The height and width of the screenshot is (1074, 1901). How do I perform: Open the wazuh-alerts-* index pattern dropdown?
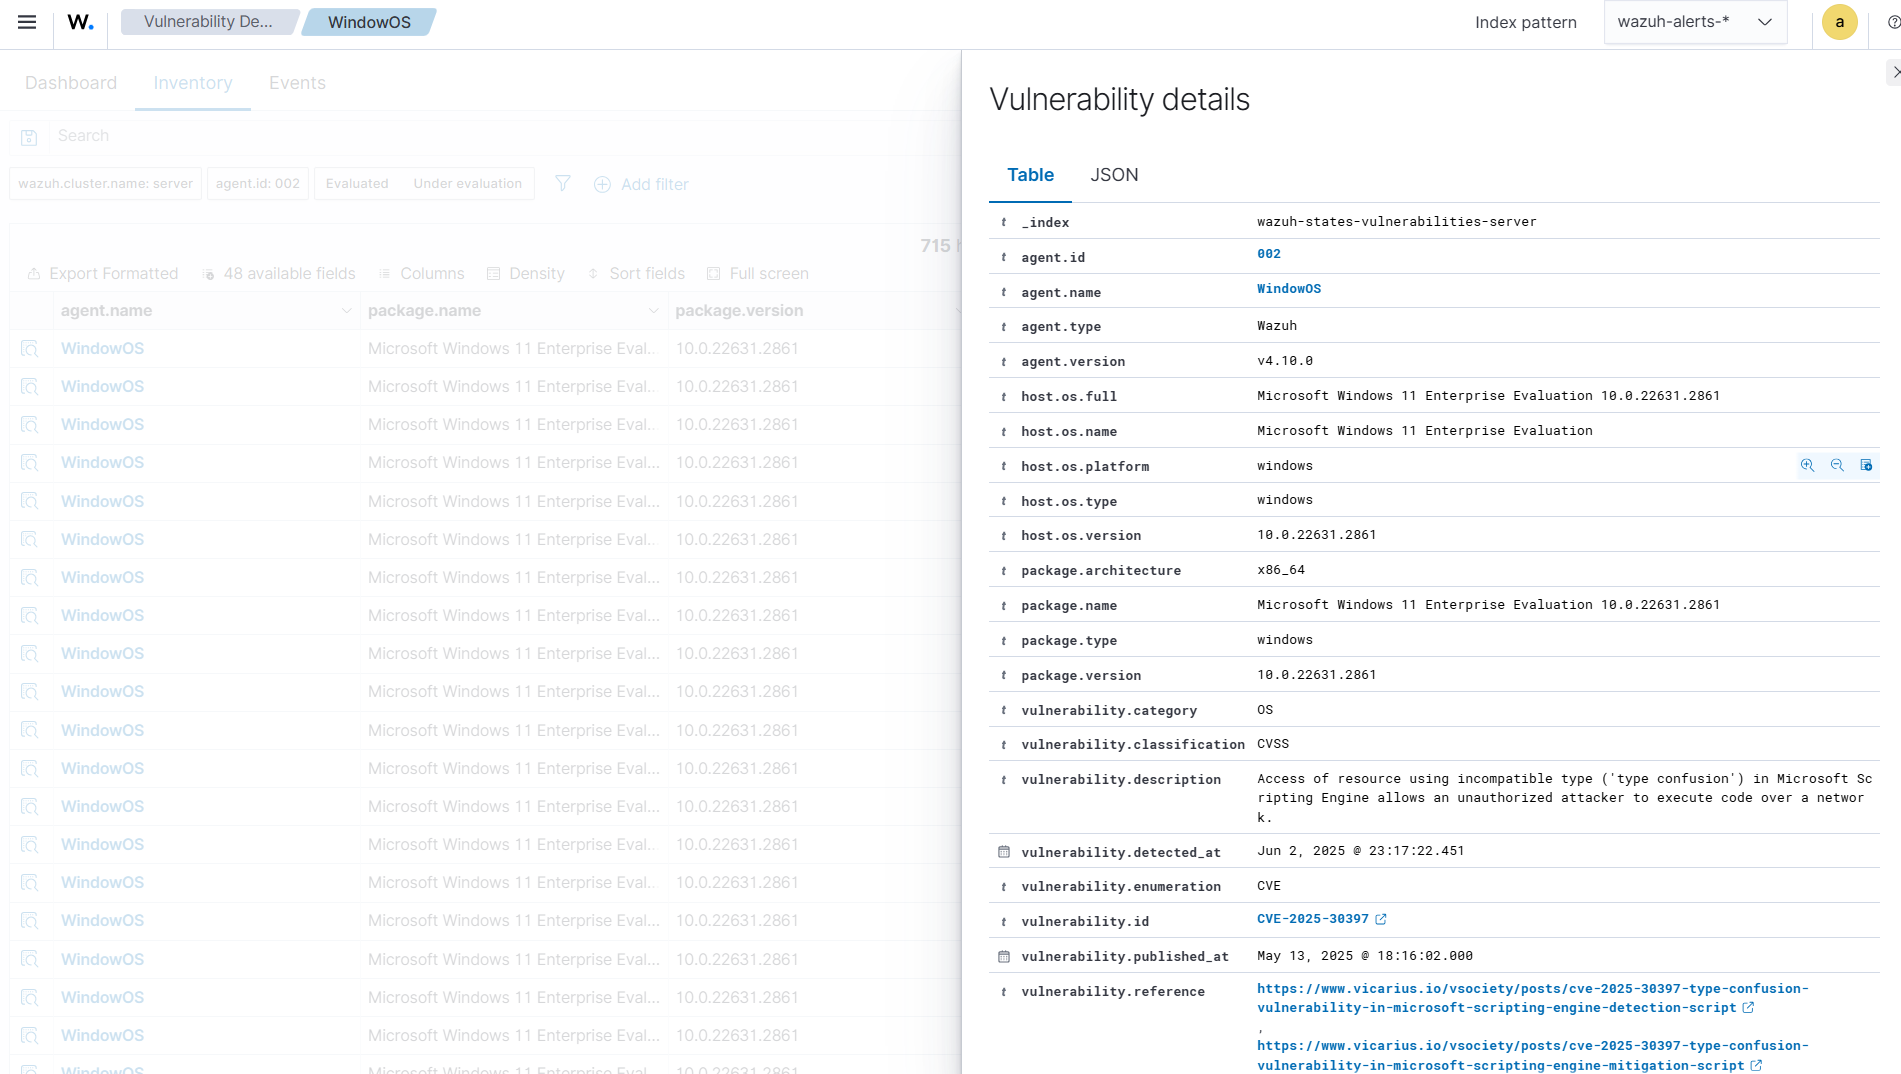pyautogui.click(x=1694, y=21)
